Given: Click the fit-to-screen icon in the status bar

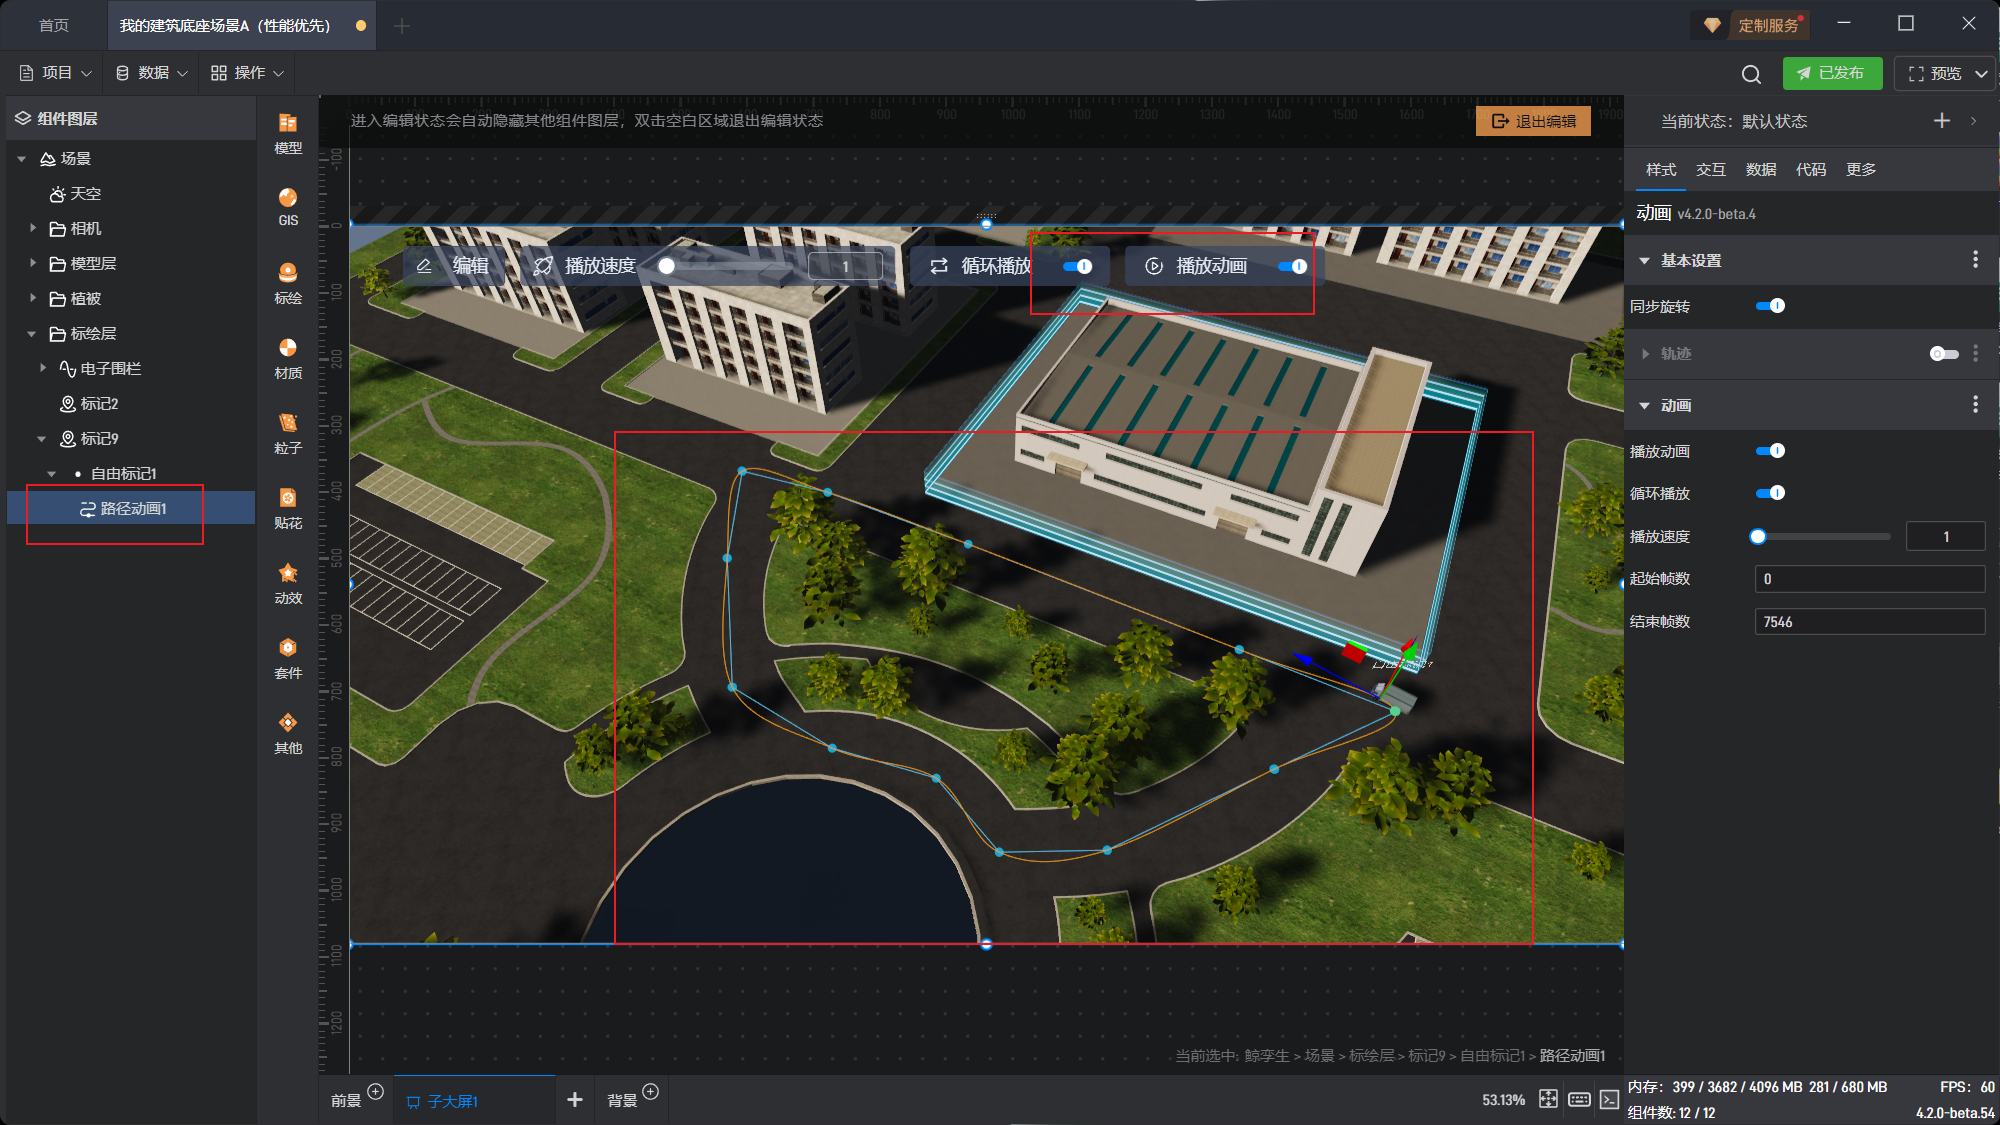Looking at the screenshot, I should 1548,1099.
